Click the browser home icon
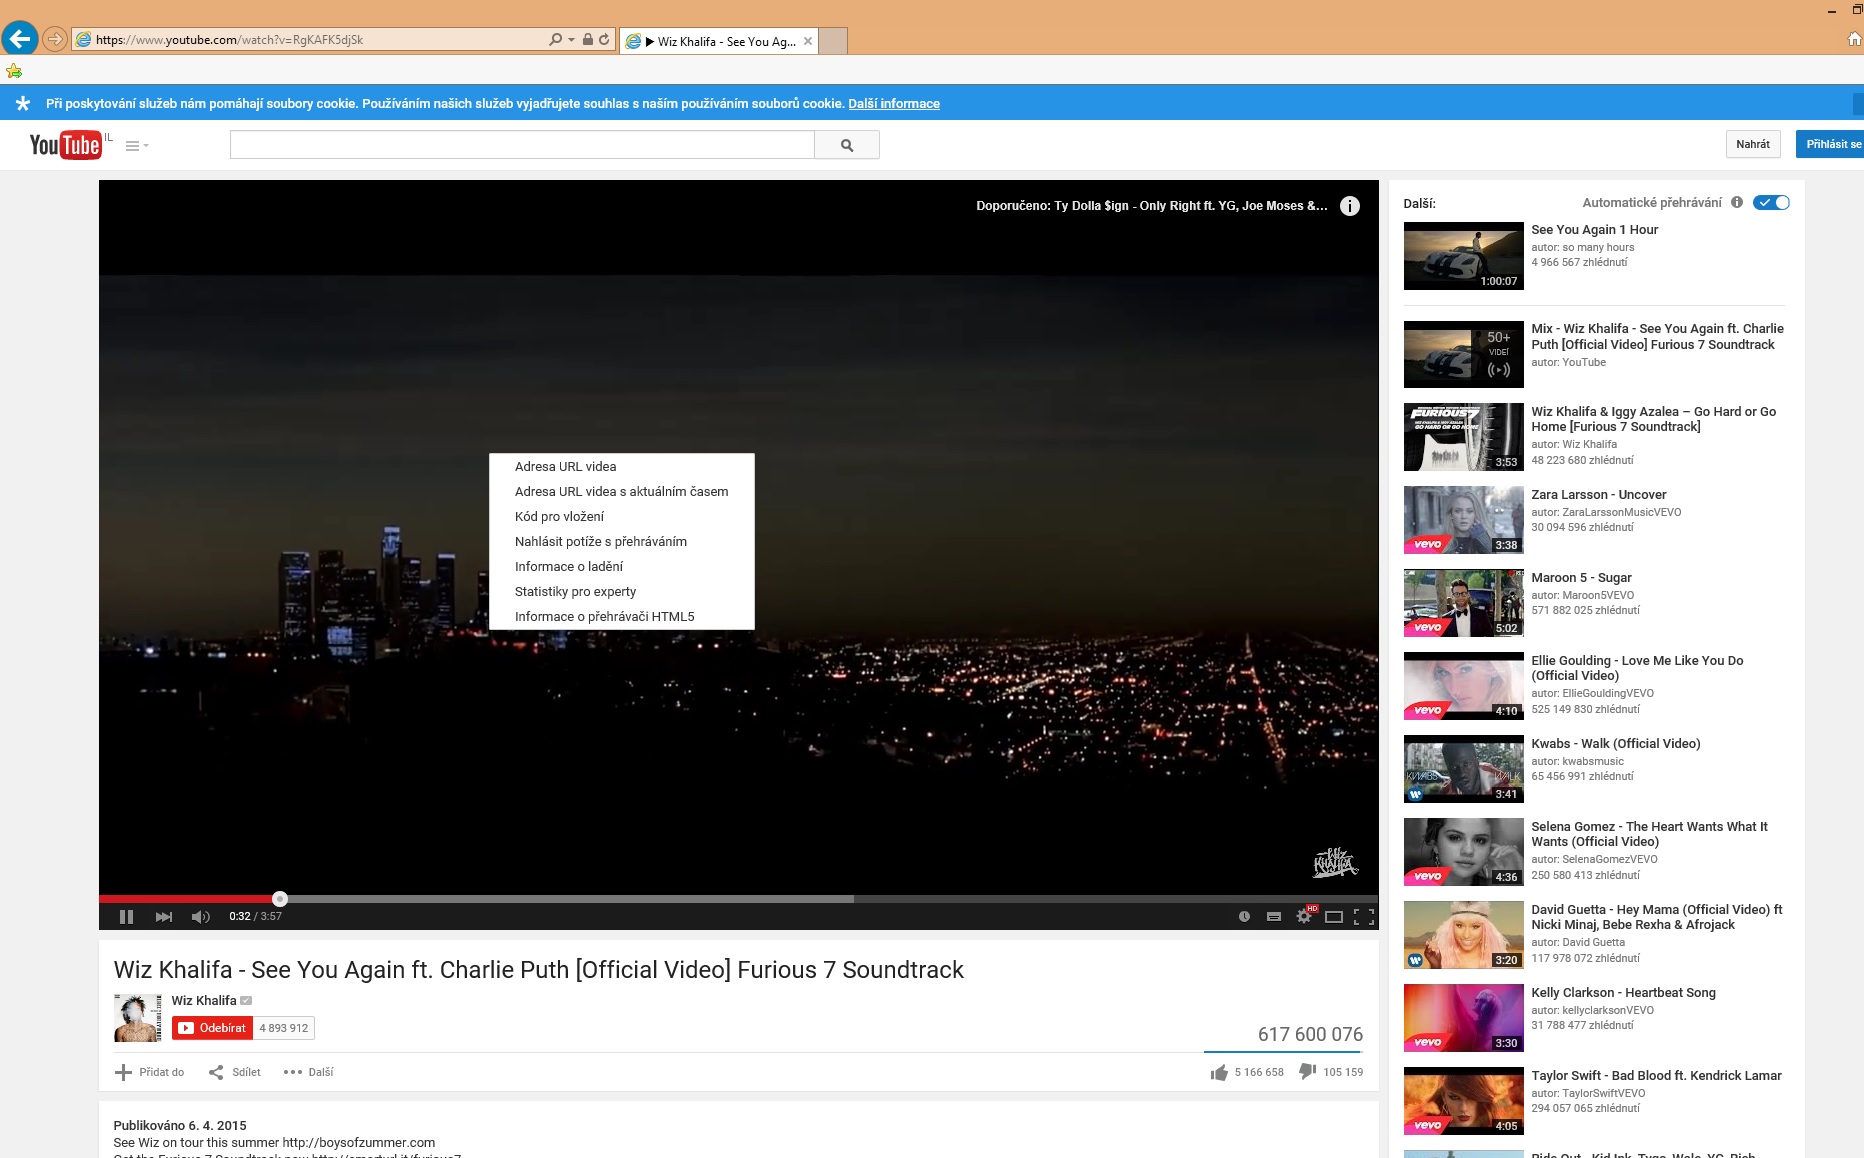The width and height of the screenshot is (1864, 1158). 1854,40
